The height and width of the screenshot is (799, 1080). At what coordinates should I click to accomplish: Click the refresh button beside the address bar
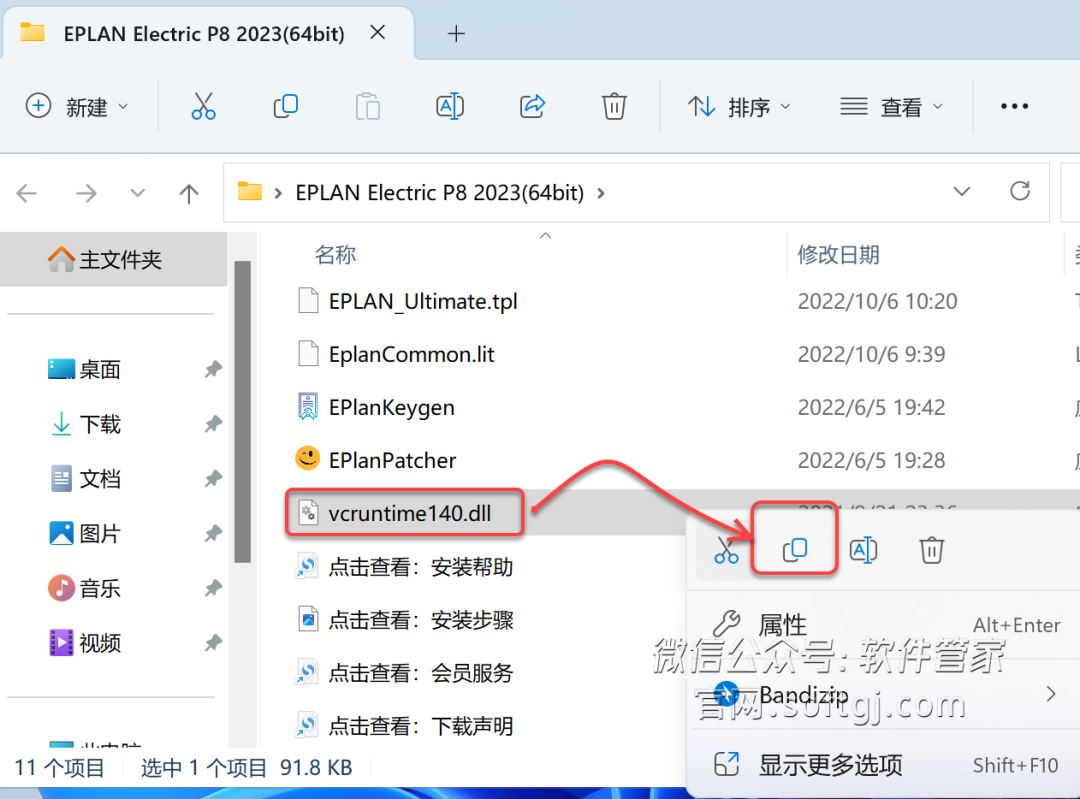[1020, 191]
